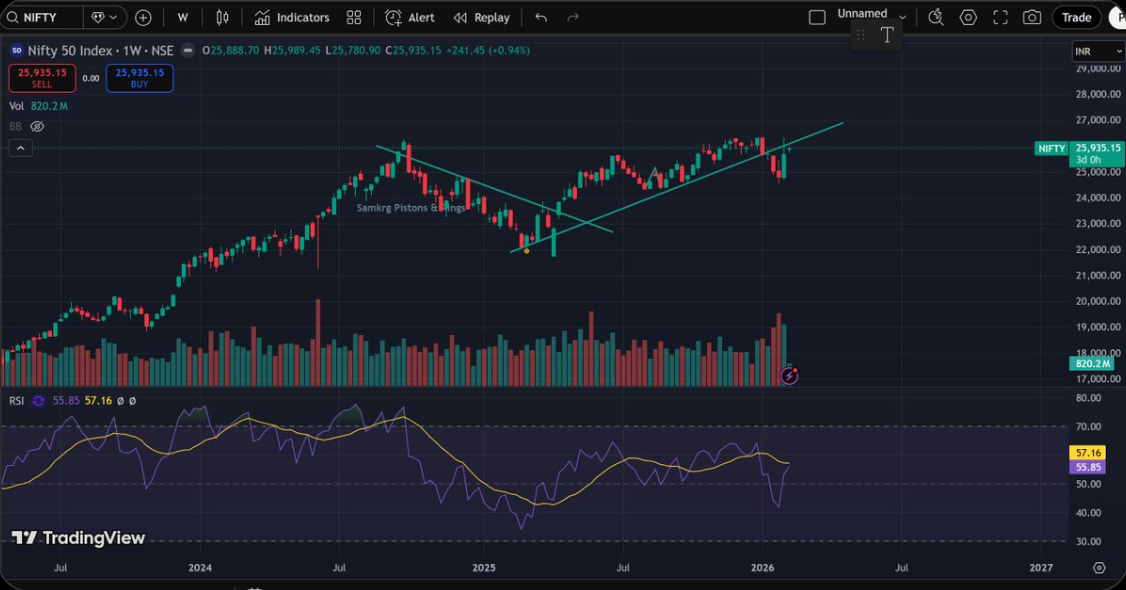Open the Indicators dialog

[x=292, y=17]
